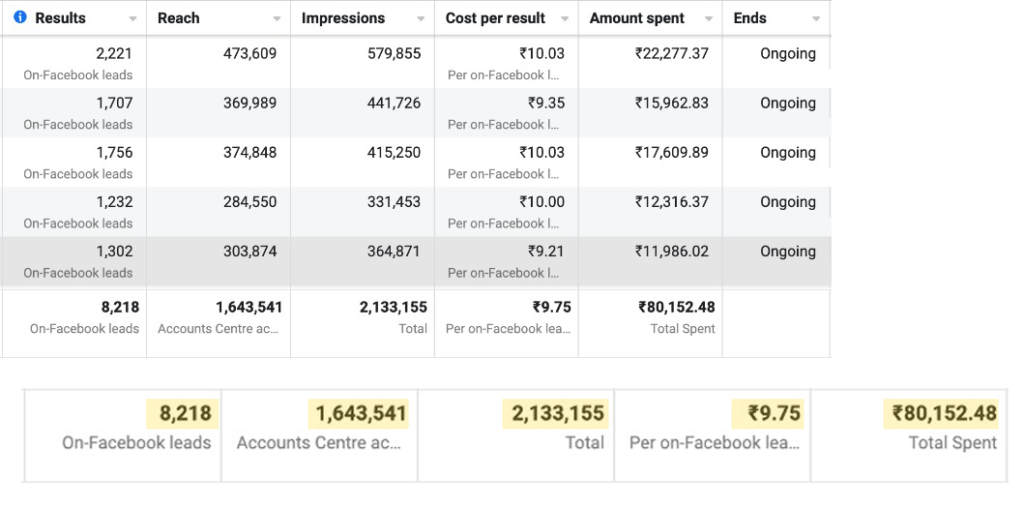Click the 415,250 impressions cell
1024x506 pixels.
click(x=394, y=153)
